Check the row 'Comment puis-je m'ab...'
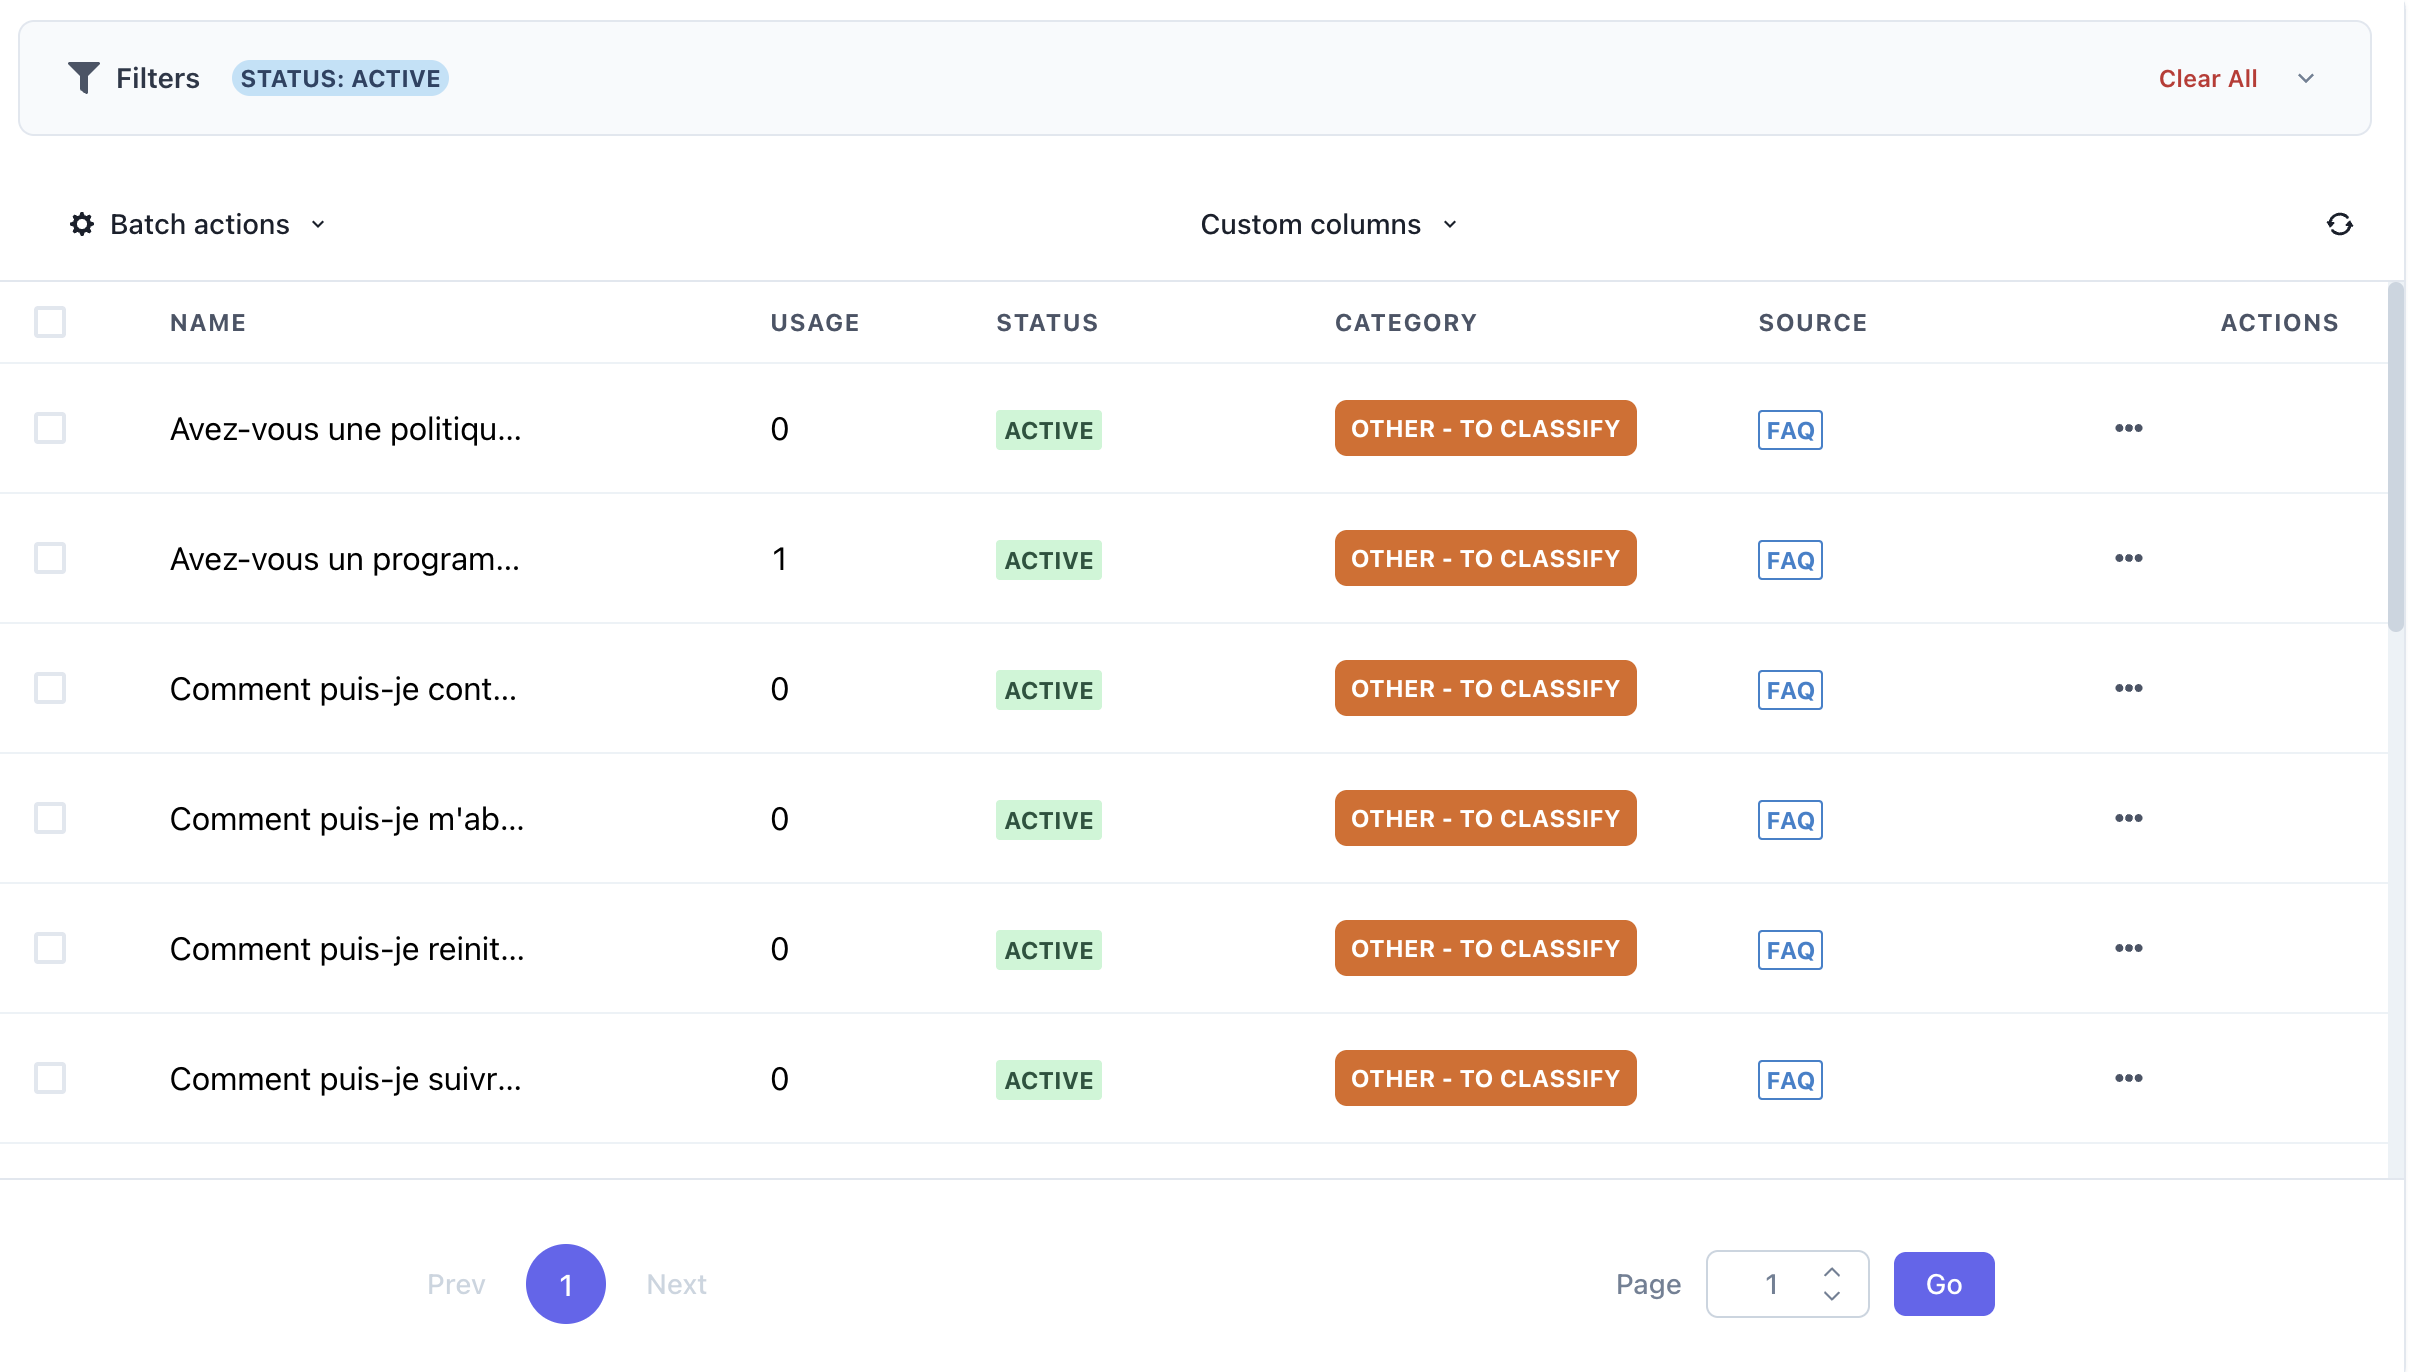2436x1372 pixels. click(50, 818)
